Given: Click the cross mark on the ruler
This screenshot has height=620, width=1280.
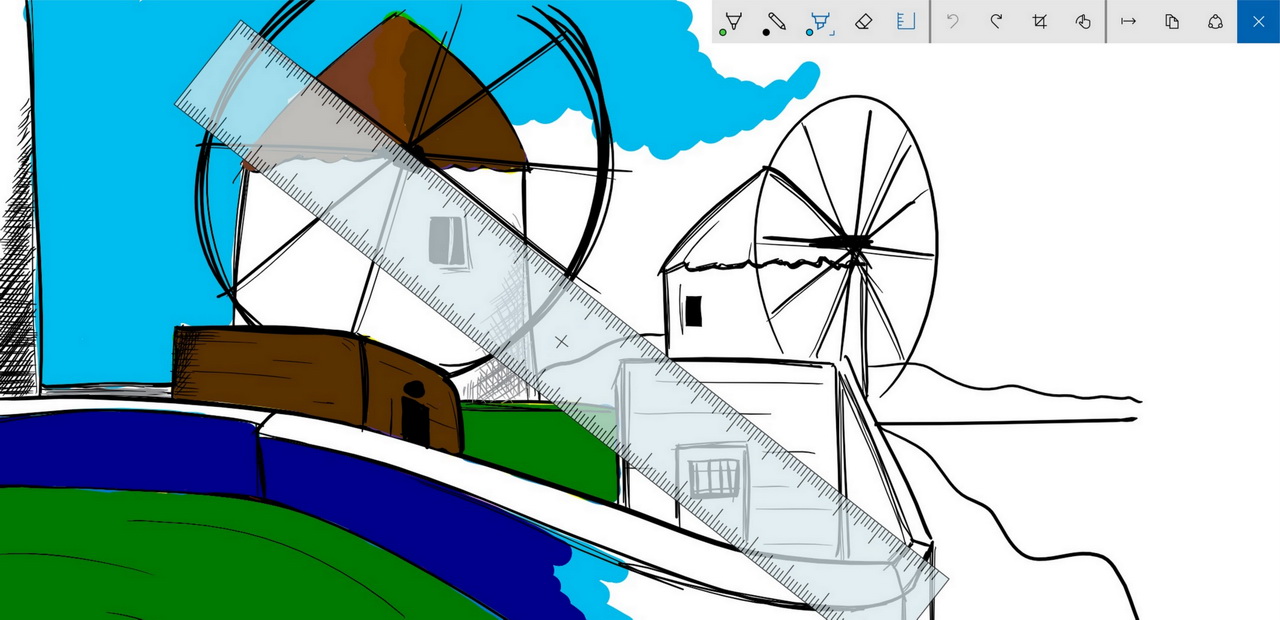Looking at the screenshot, I should (x=562, y=342).
